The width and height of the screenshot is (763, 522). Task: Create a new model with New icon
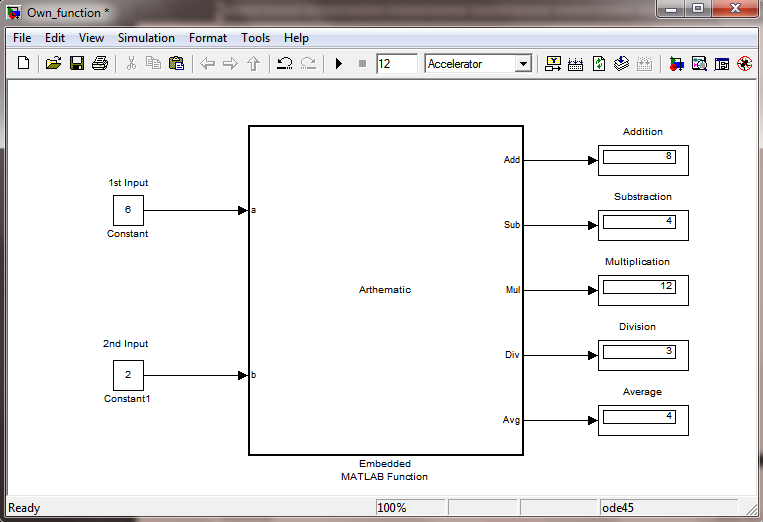point(23,63)
